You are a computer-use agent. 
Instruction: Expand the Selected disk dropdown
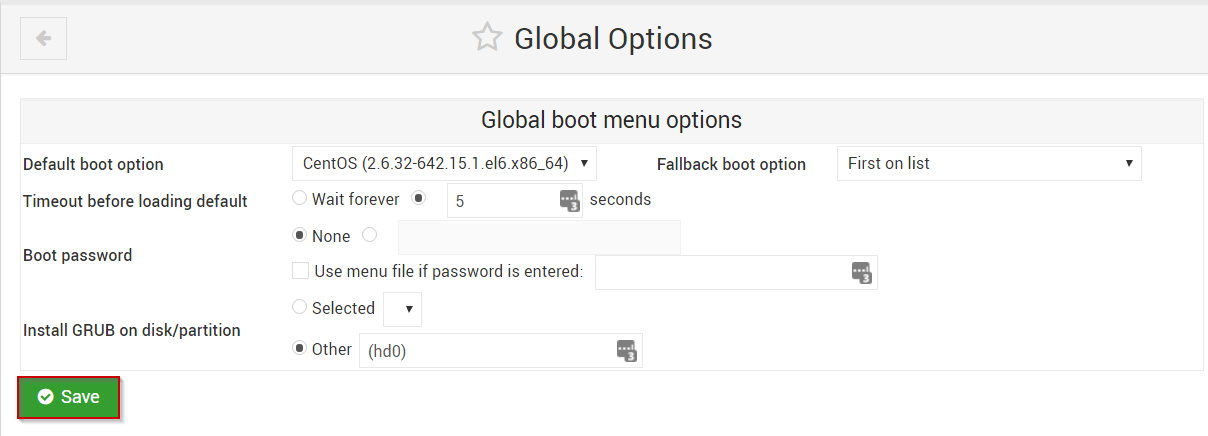point(402,309)
